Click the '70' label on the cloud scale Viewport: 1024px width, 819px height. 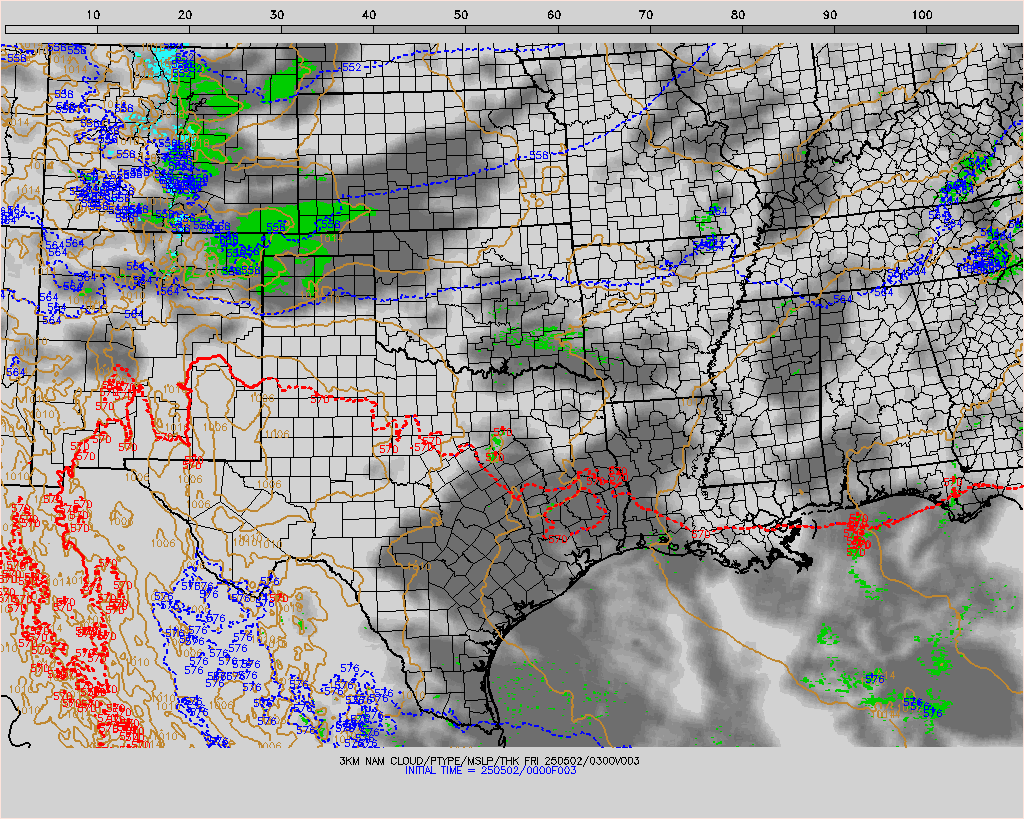[646, 15]
